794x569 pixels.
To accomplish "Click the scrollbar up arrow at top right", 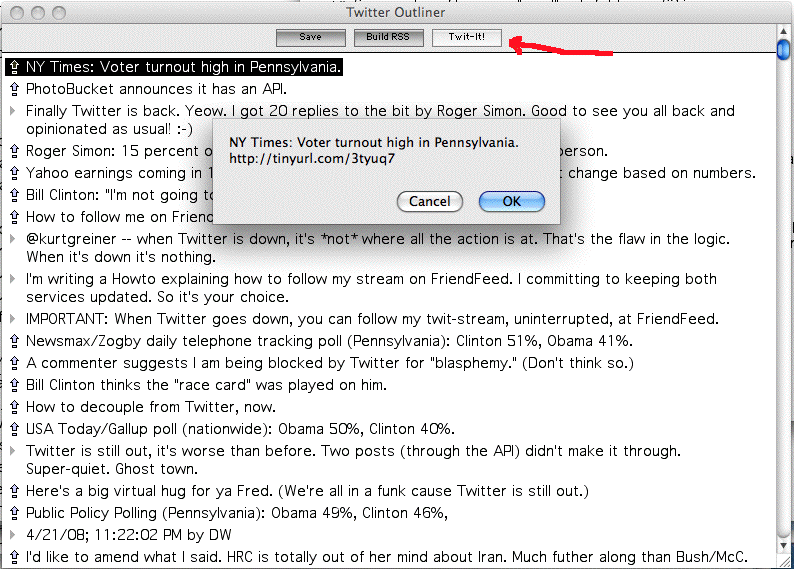I will click(784, 49).
